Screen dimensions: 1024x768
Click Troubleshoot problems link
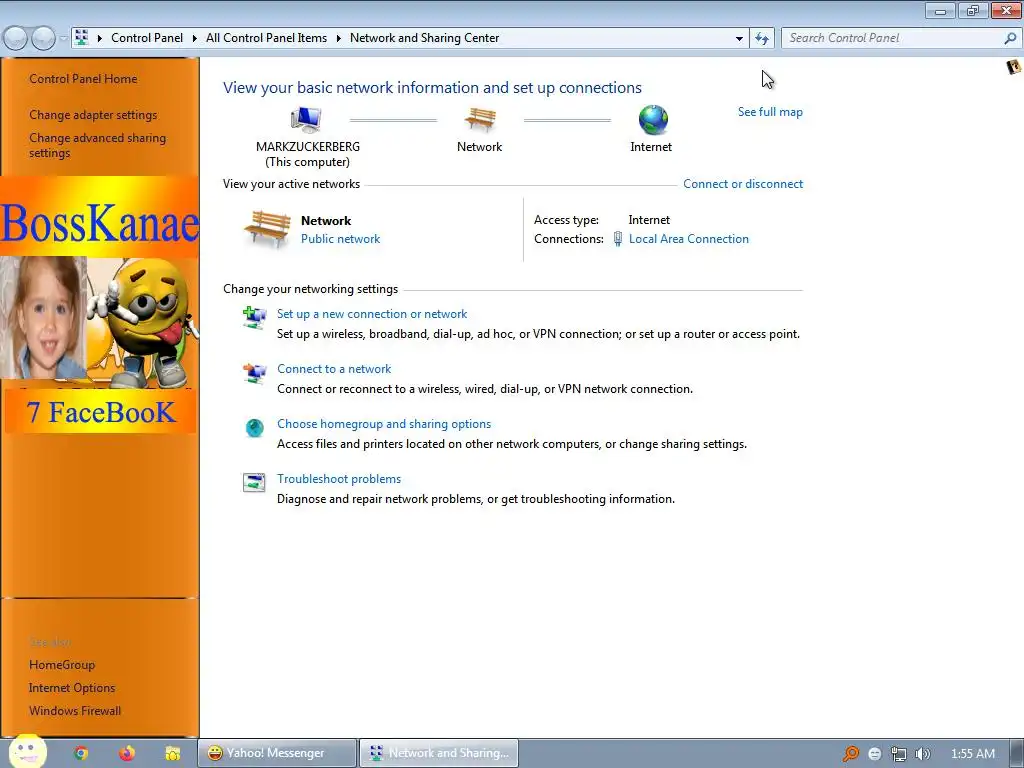339,479
